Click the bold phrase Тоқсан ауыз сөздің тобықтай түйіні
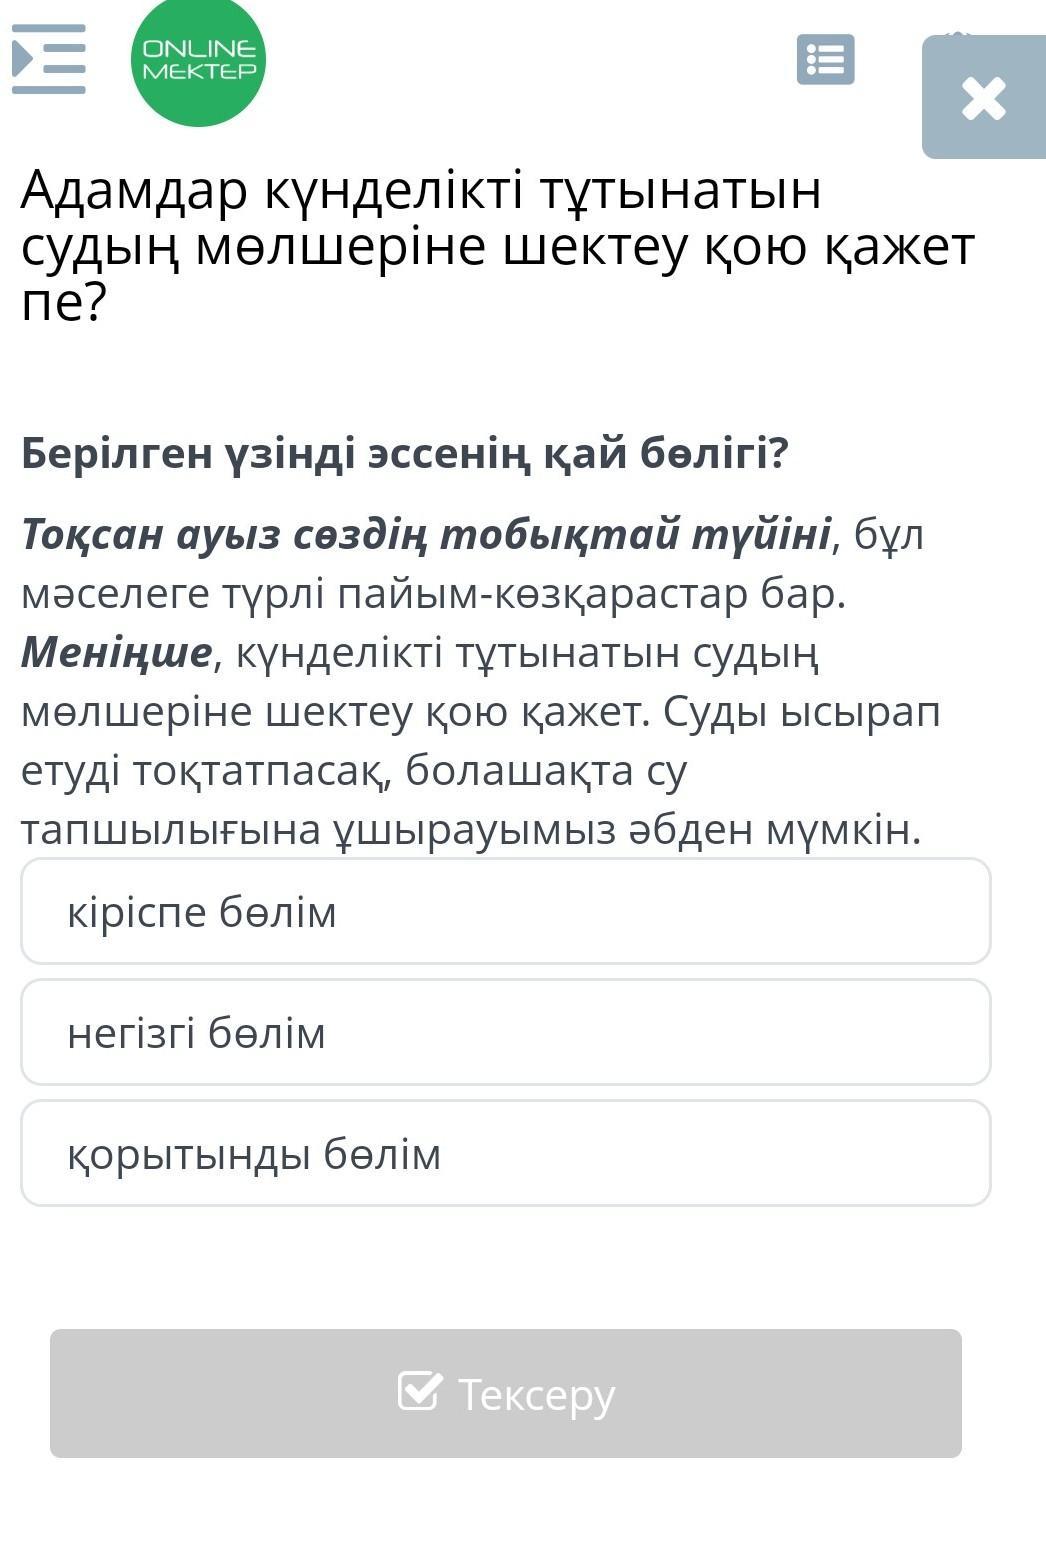 pos(426,534)
